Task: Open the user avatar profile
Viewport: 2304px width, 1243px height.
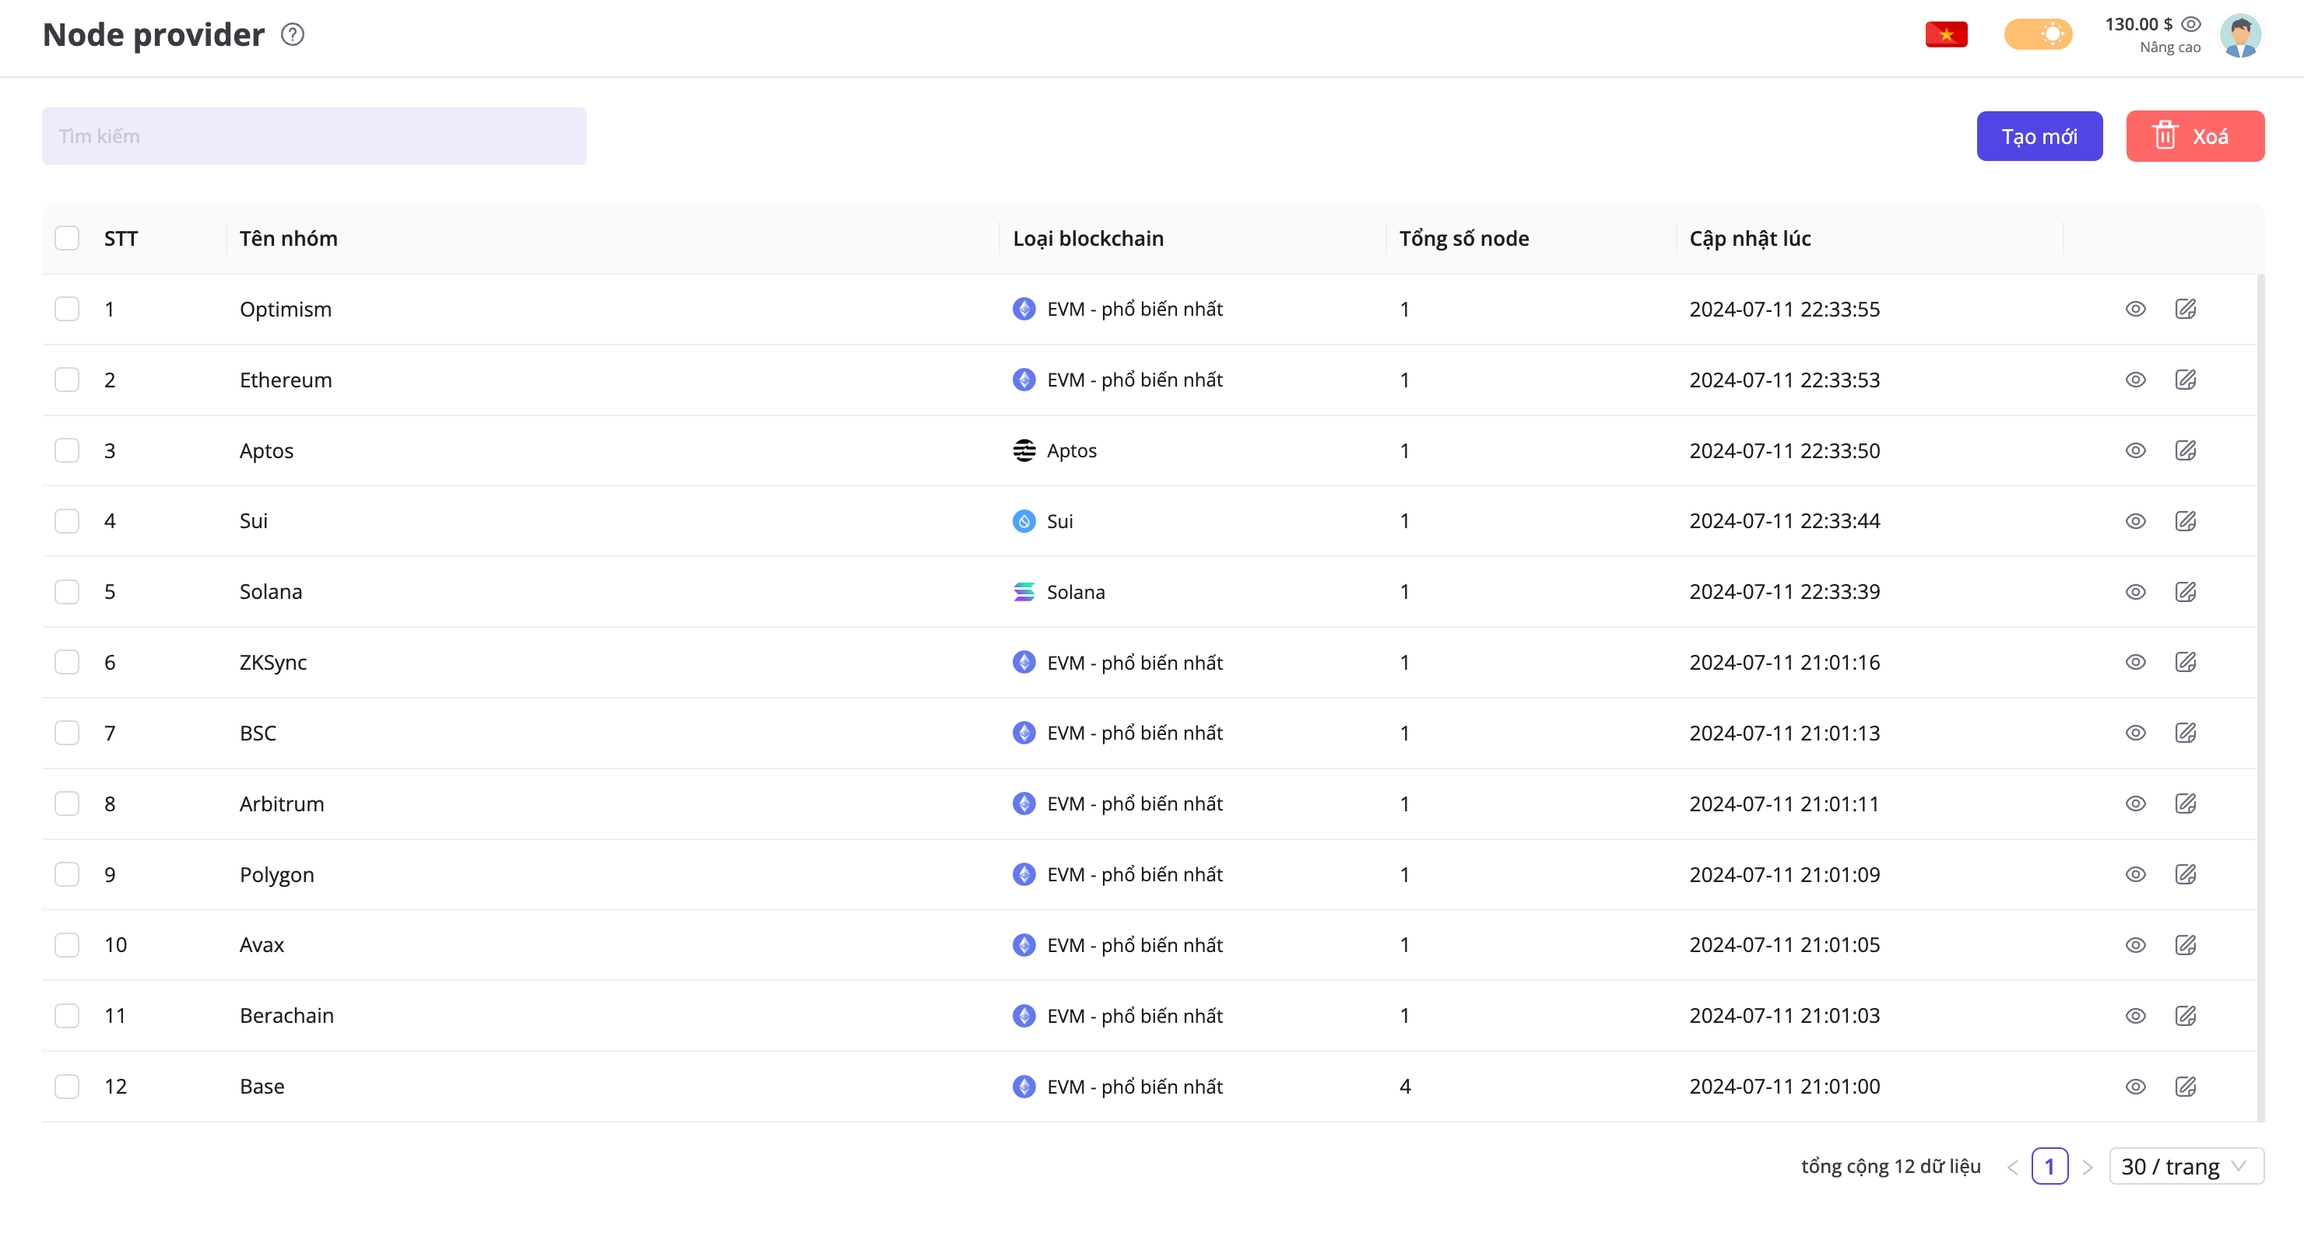Action: point(2240,36)
